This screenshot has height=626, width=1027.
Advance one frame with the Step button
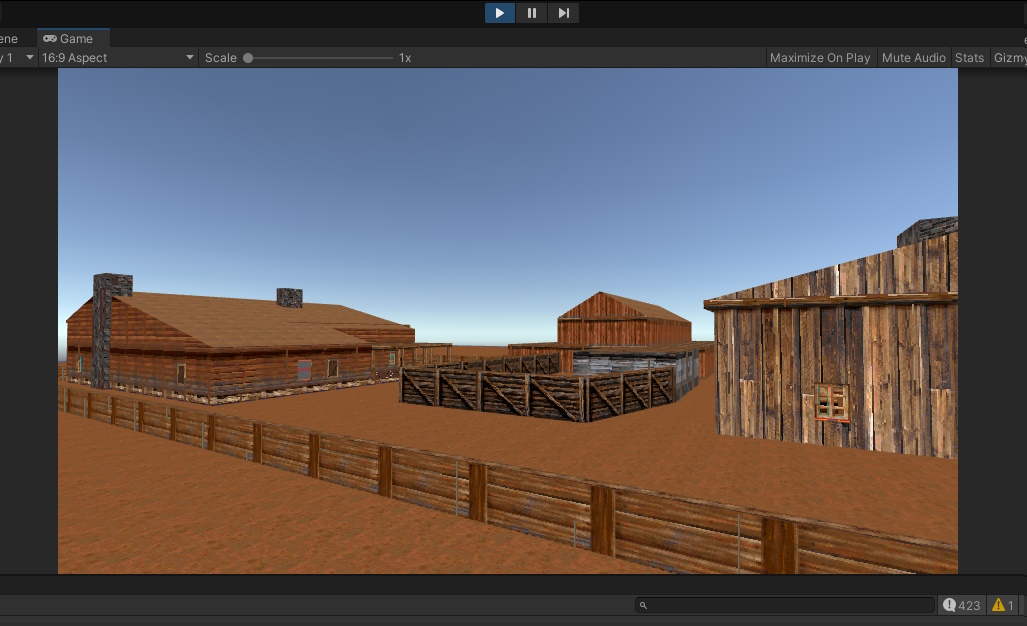click(x=563, y=13)
